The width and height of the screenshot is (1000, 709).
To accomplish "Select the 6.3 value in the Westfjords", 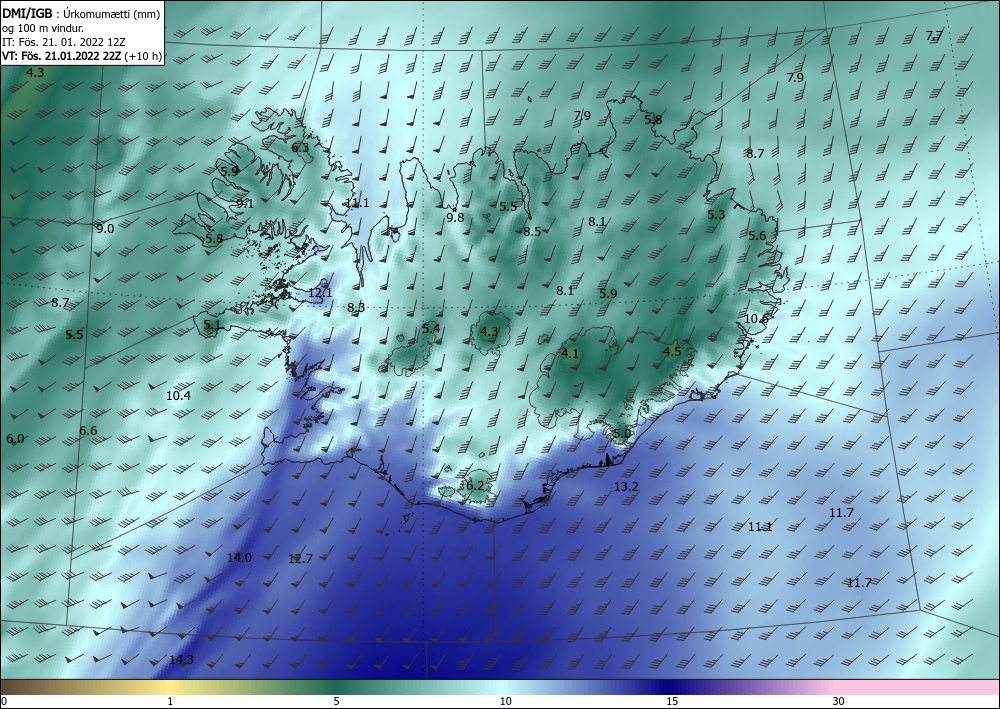I will click(x=300, y=148).
